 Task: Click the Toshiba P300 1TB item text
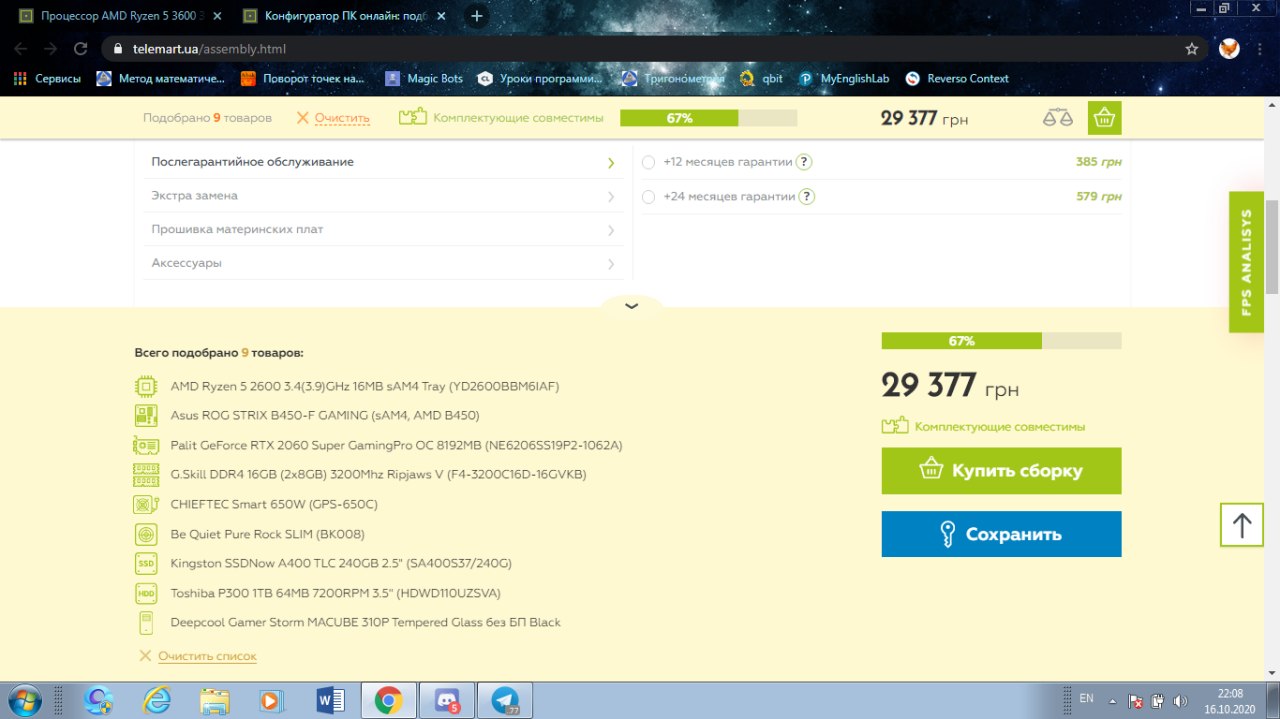(x=336, y=593)
